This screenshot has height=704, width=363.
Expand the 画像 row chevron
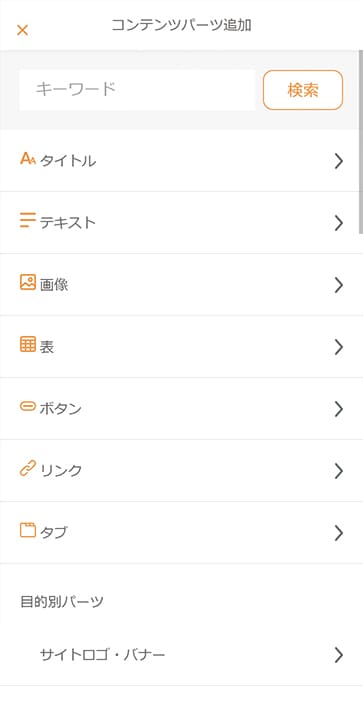339,285
